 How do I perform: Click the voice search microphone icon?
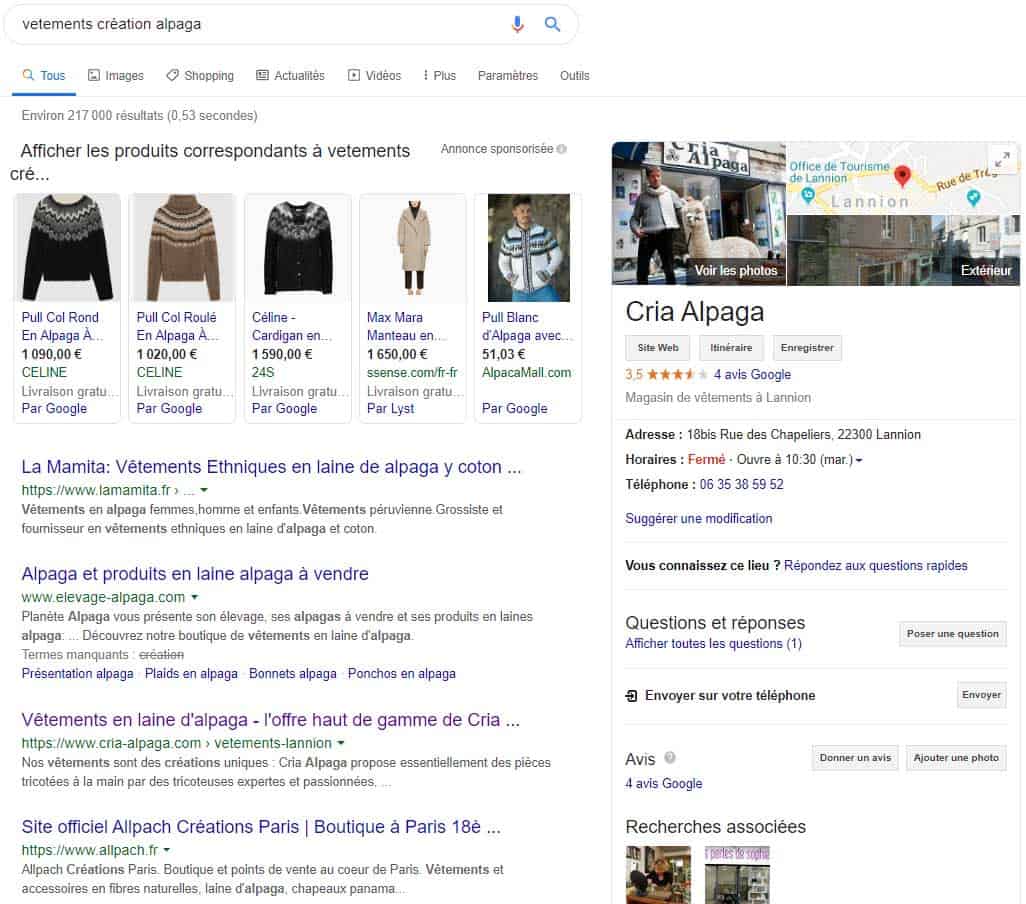click(x=517, y=24)
